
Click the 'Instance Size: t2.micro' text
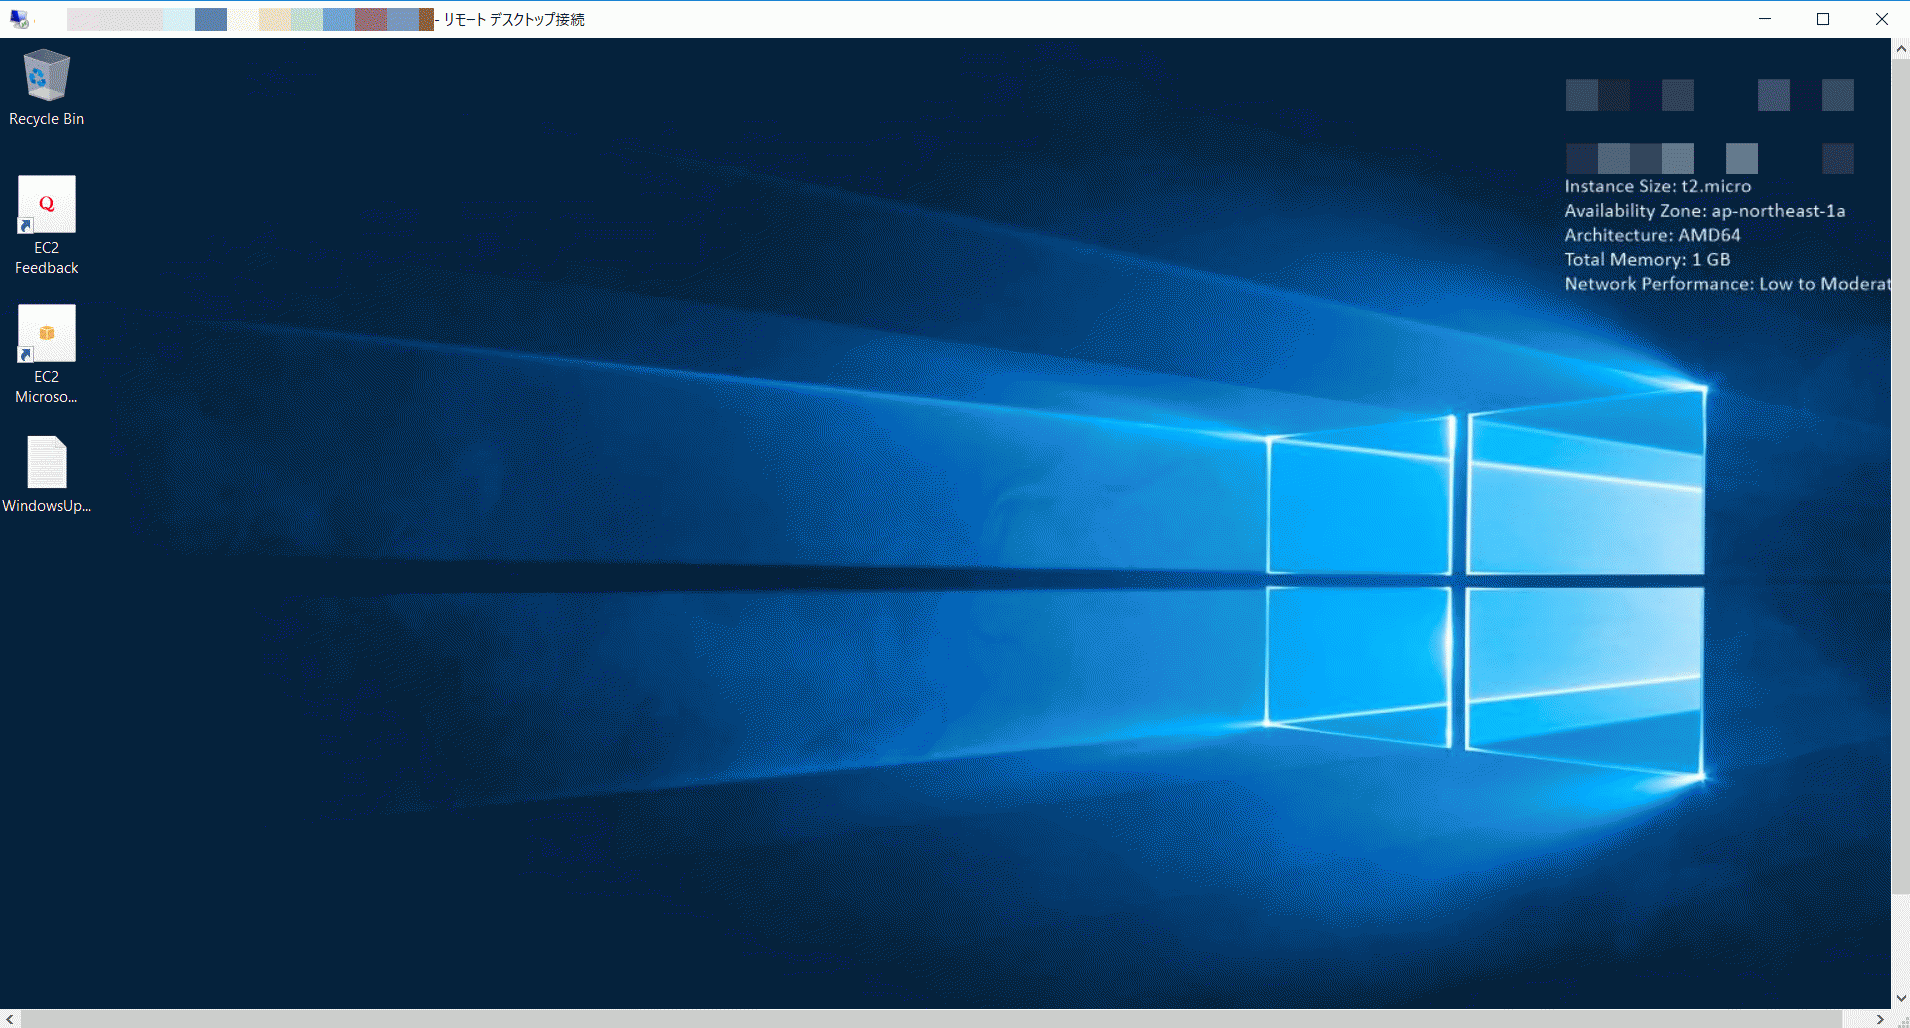[x=1657, y=186]
